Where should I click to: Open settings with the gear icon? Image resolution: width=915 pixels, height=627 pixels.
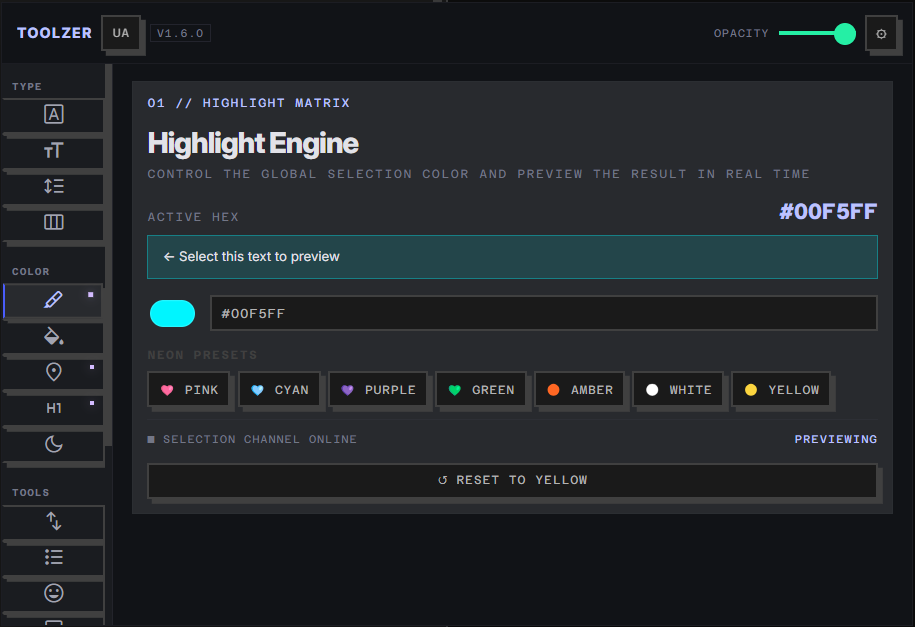(881, 34)
